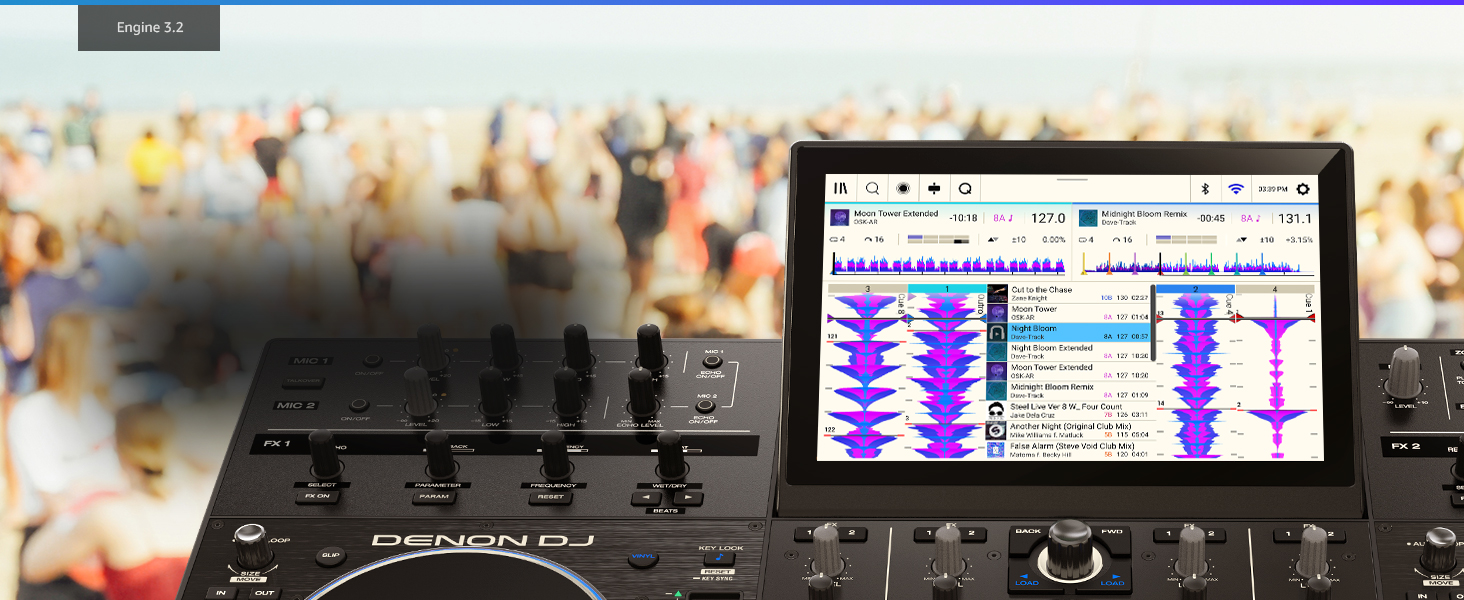Toggle the VINYL button
This screenshot has width=1464, height=600.
(644, 557)
